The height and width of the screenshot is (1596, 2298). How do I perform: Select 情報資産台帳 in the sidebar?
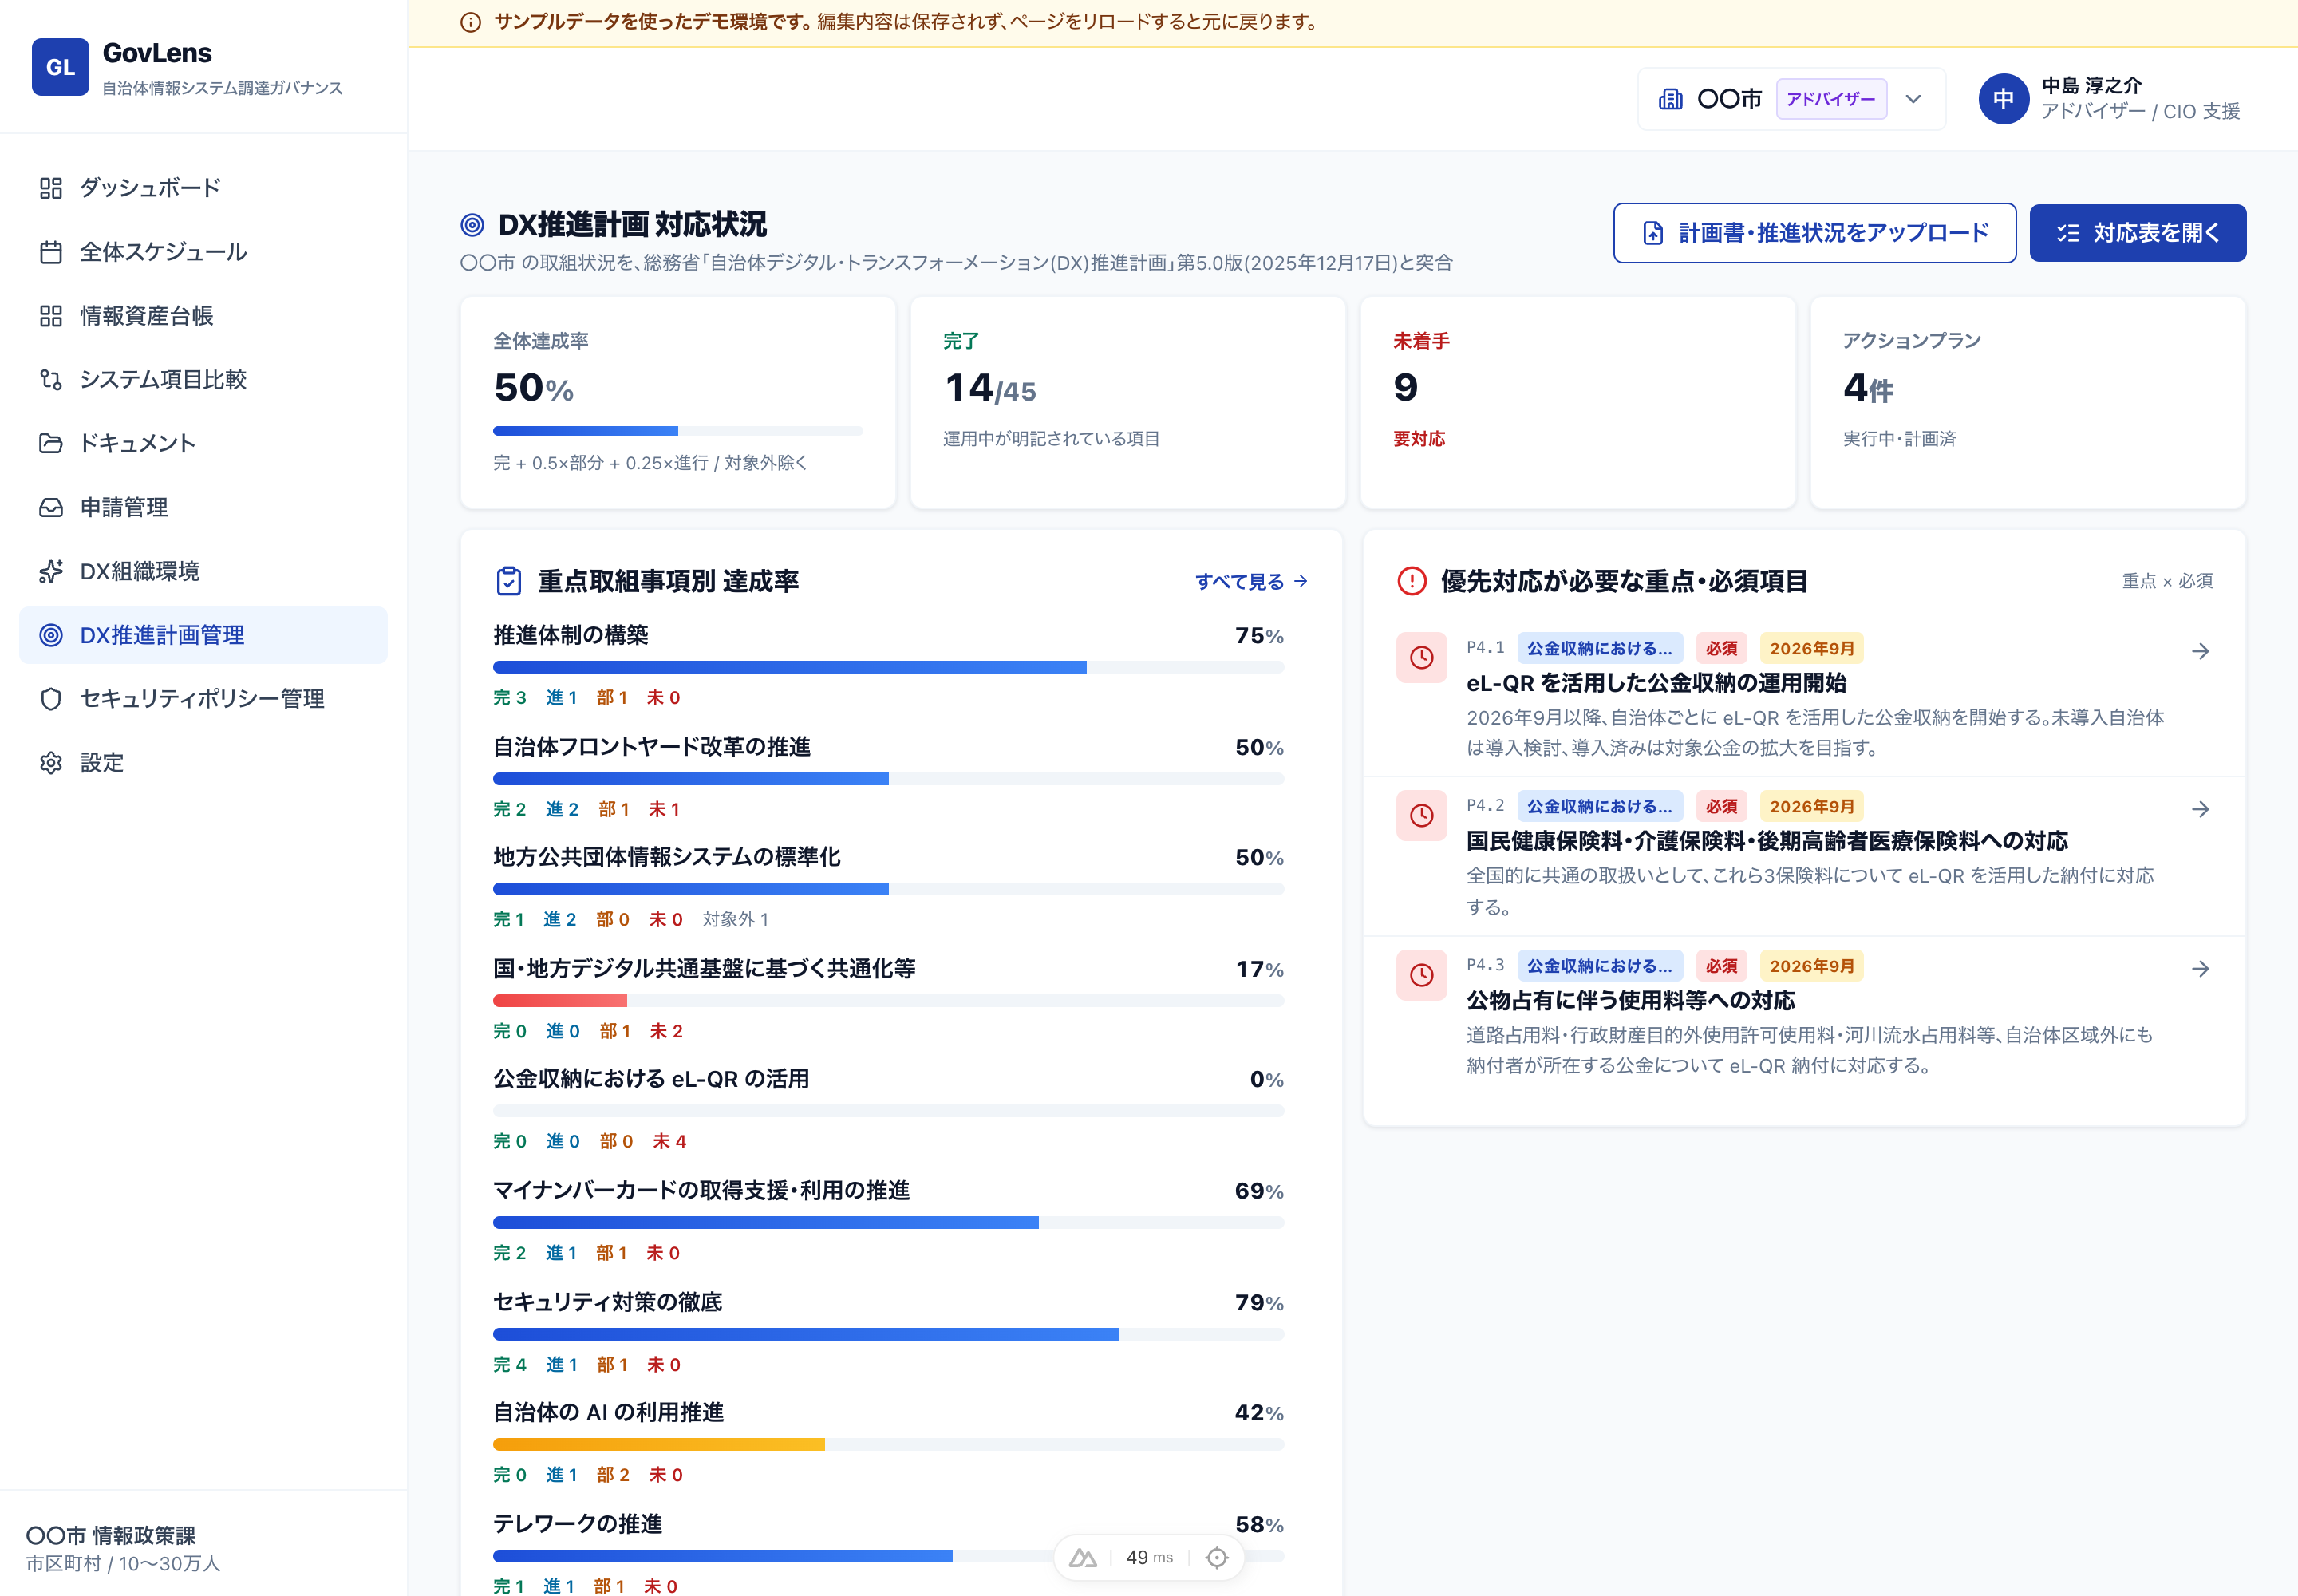[203, 316]
